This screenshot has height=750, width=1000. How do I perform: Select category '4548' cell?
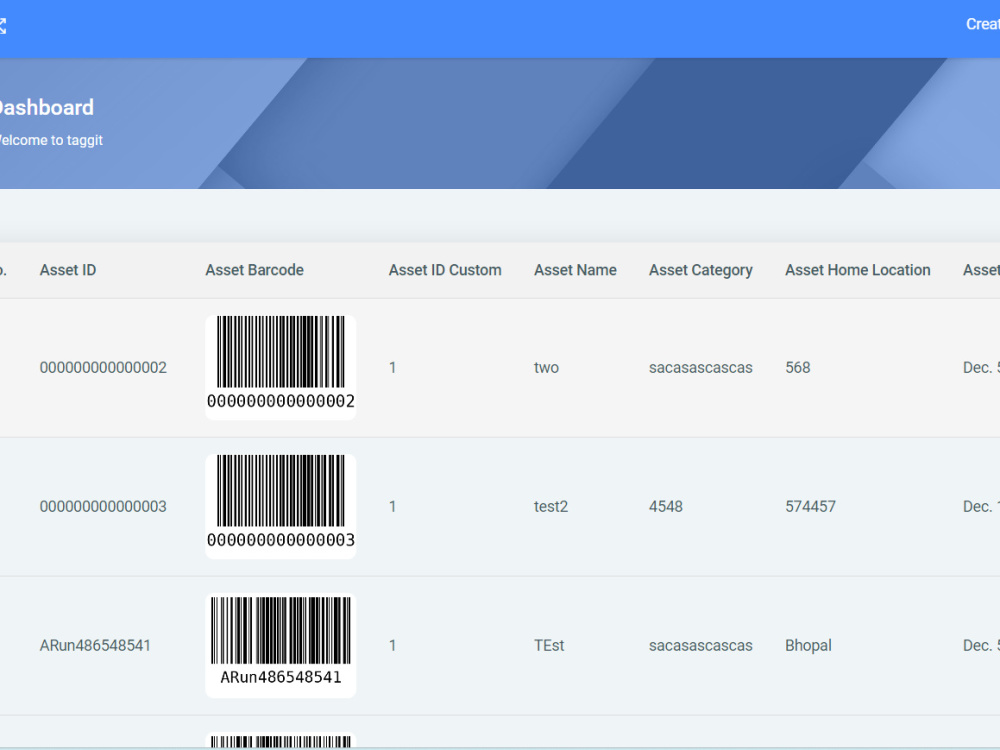[x=666, y=506]
